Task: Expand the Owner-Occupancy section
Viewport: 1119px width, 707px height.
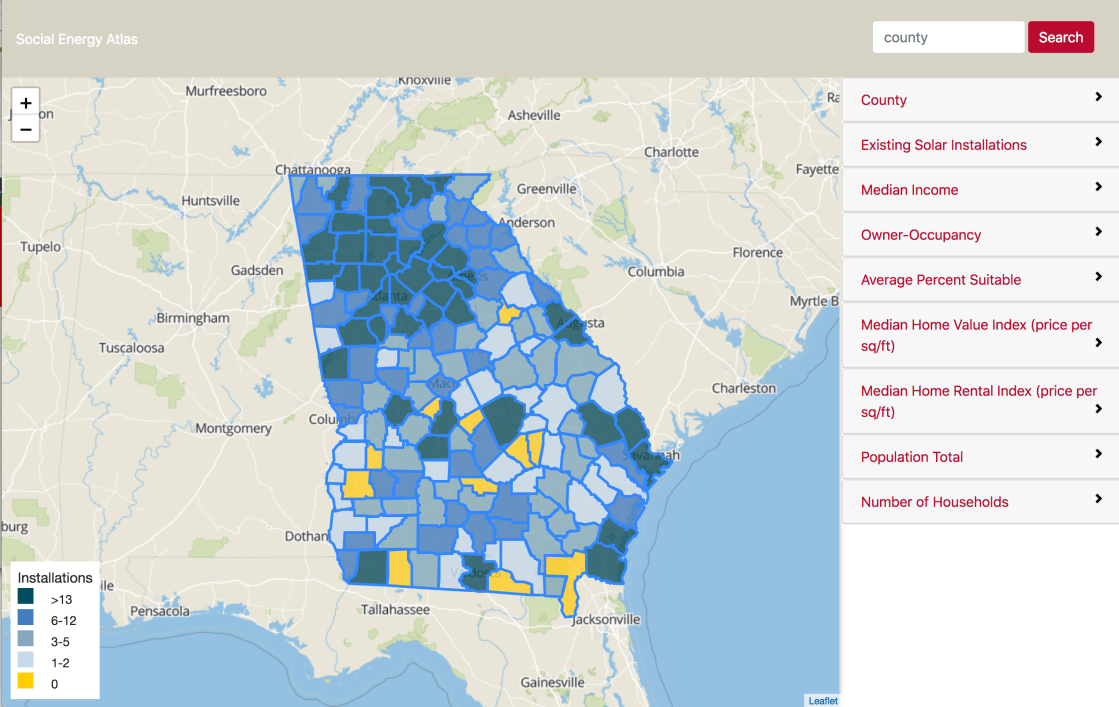Action: [x=979, y=234]
